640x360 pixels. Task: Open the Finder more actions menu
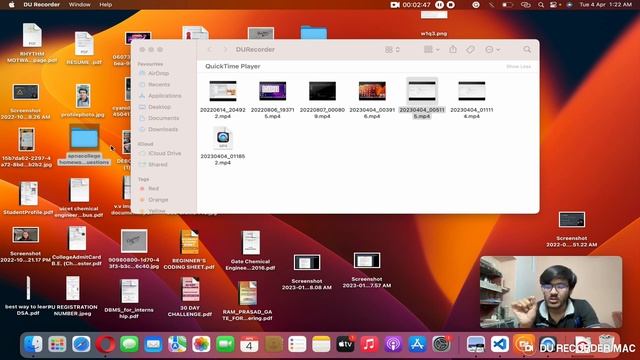click(492, 49)
